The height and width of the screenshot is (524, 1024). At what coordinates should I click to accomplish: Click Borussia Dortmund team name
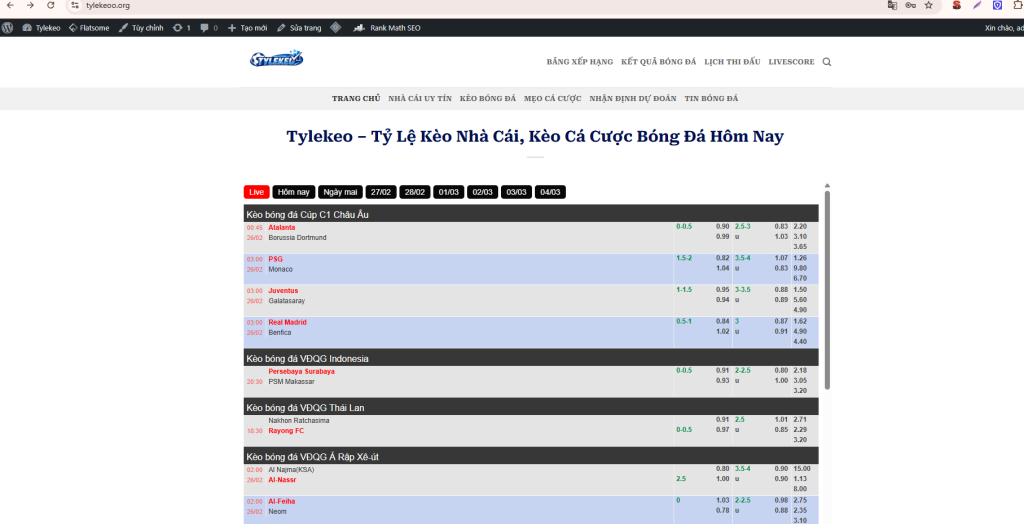tap(297, 238)
